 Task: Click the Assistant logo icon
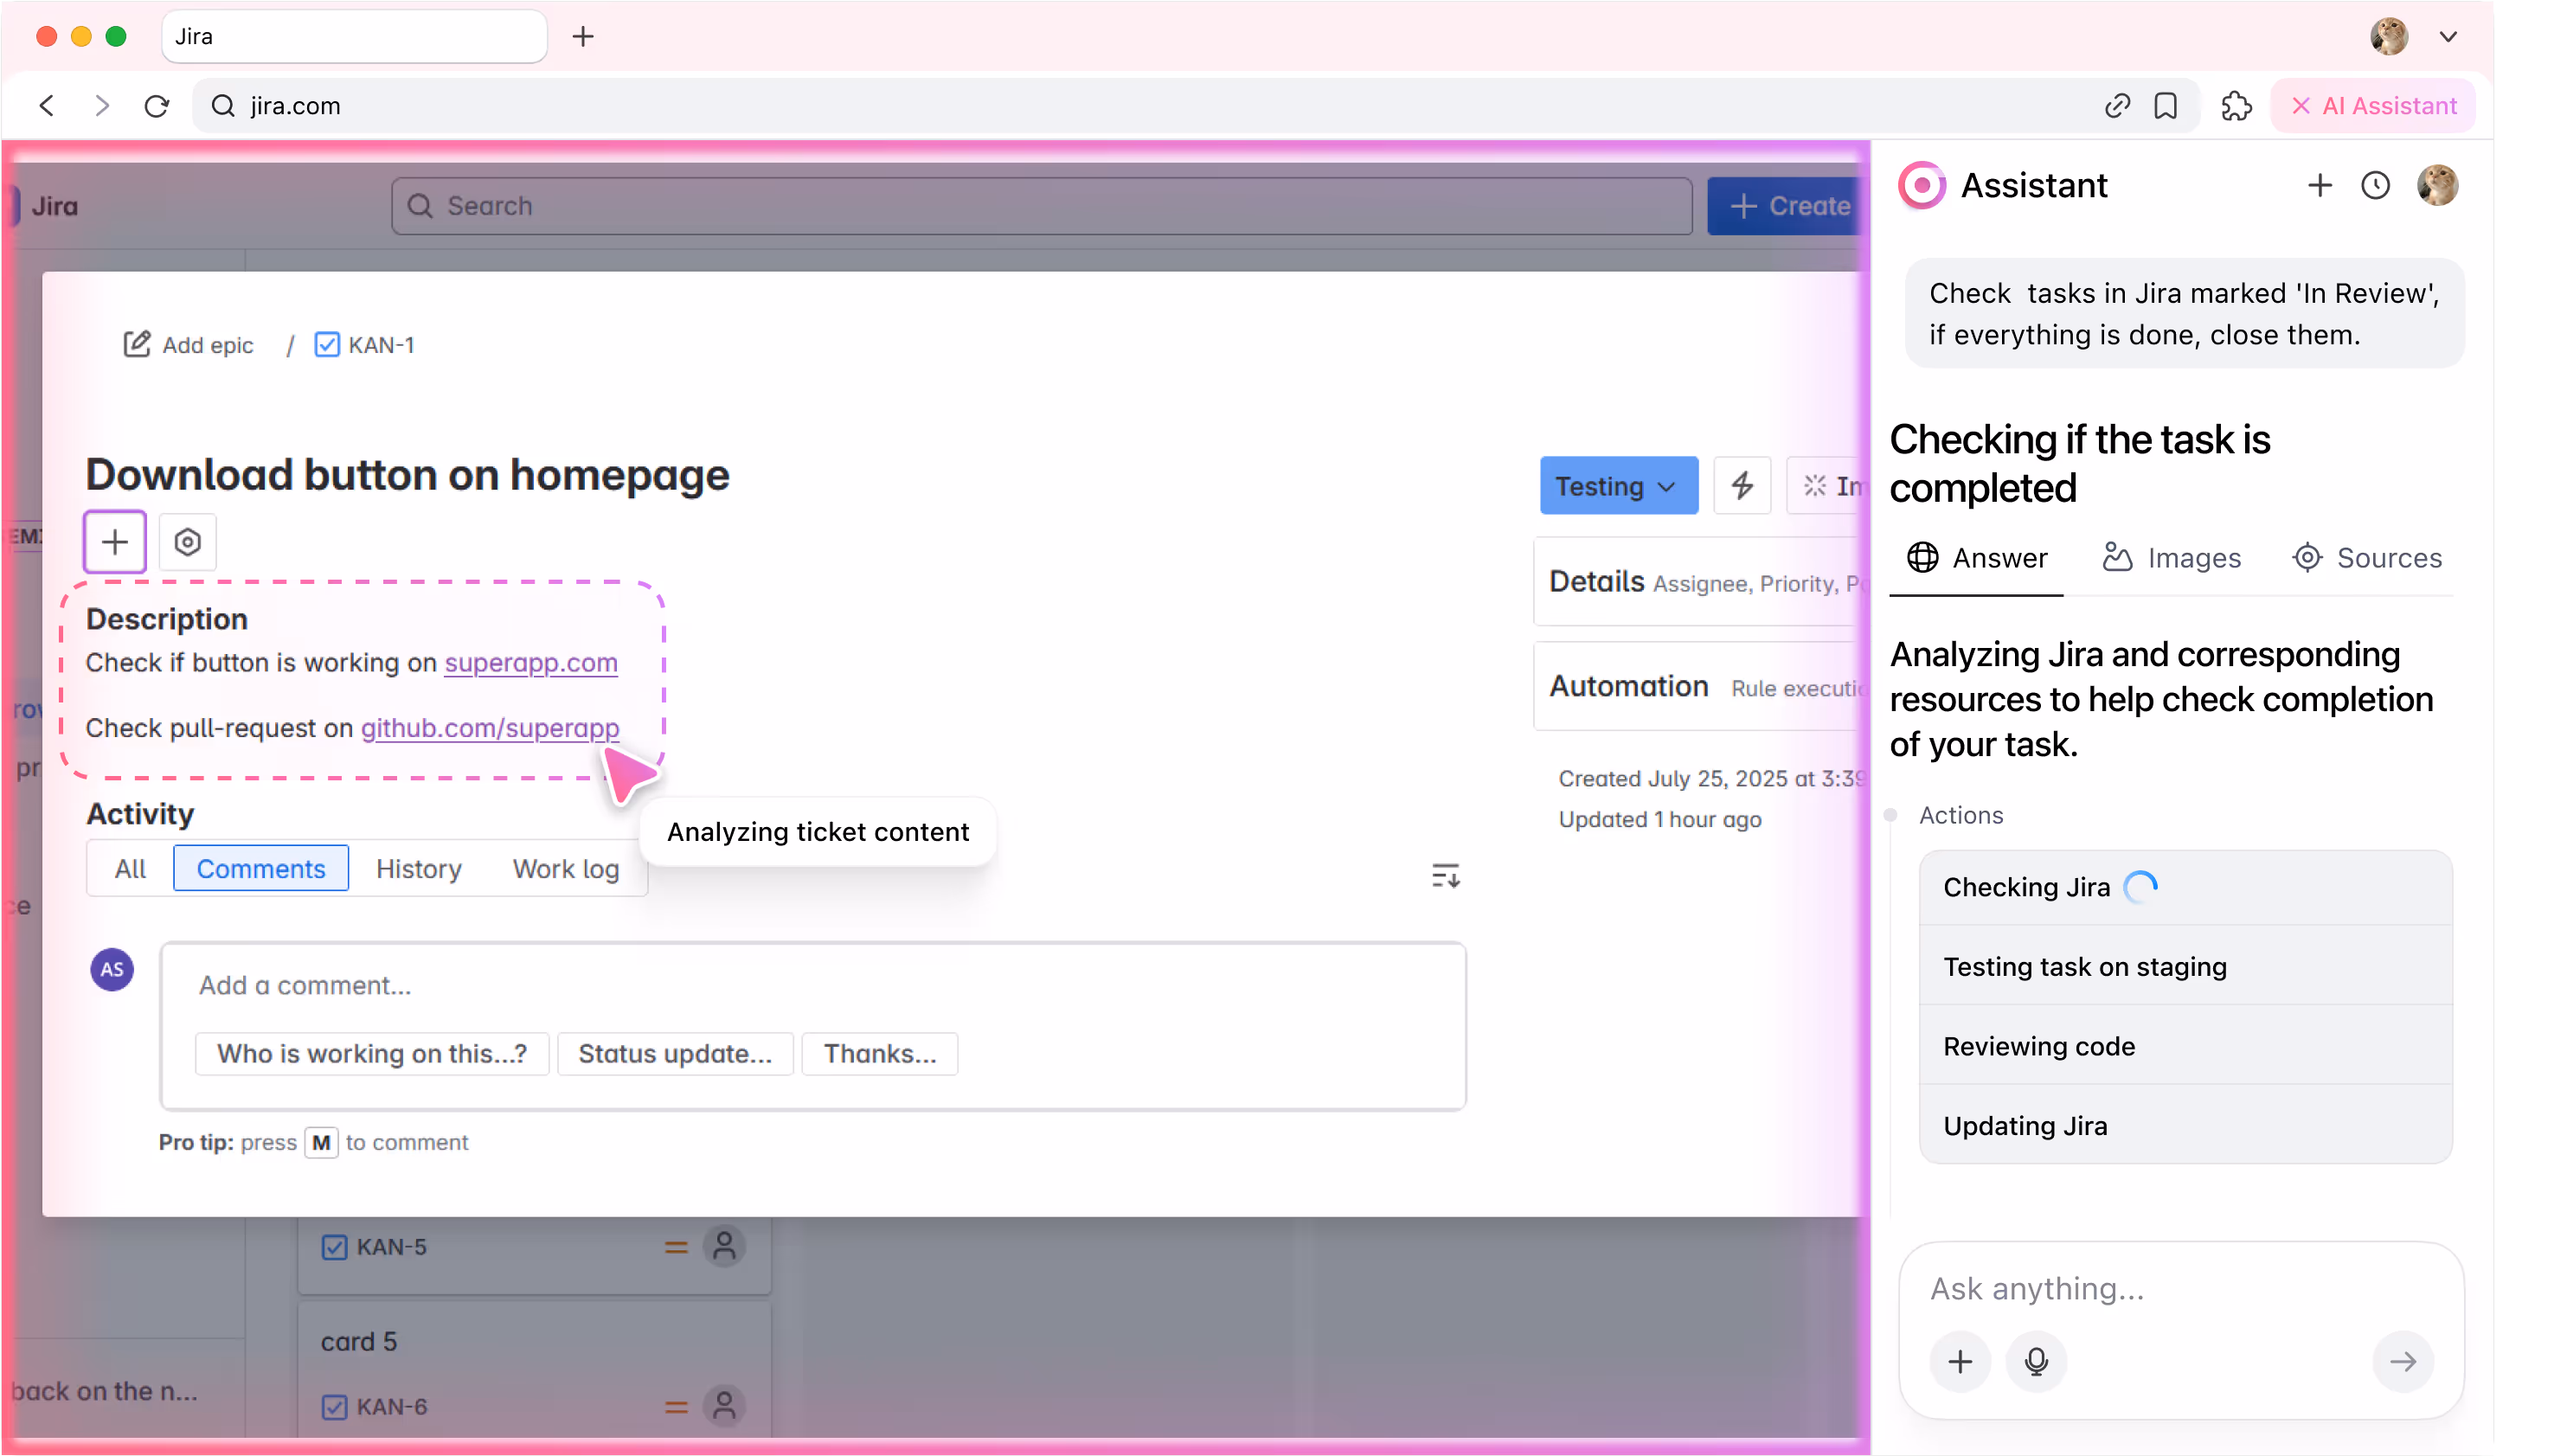pyautogui.click(x=1921, y=185)
